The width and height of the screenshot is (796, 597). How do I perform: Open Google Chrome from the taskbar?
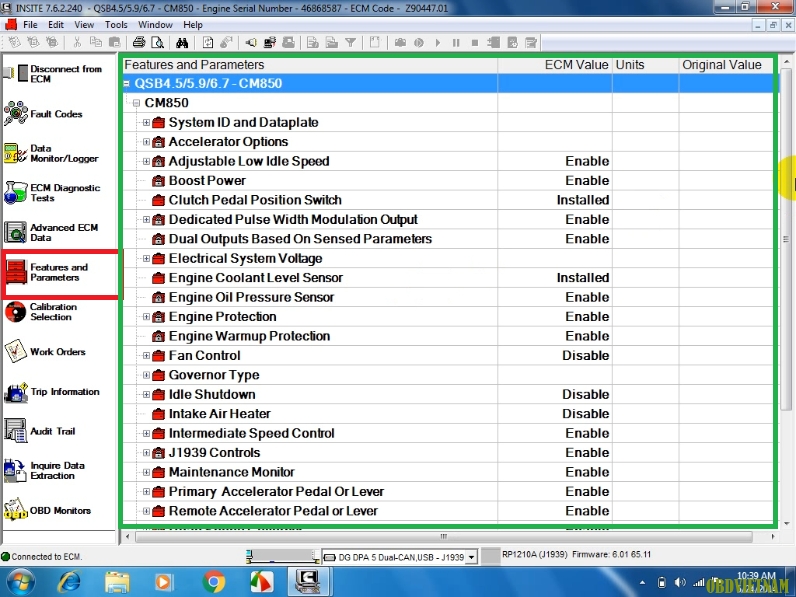pyautogui.click(x=213, y=582)
